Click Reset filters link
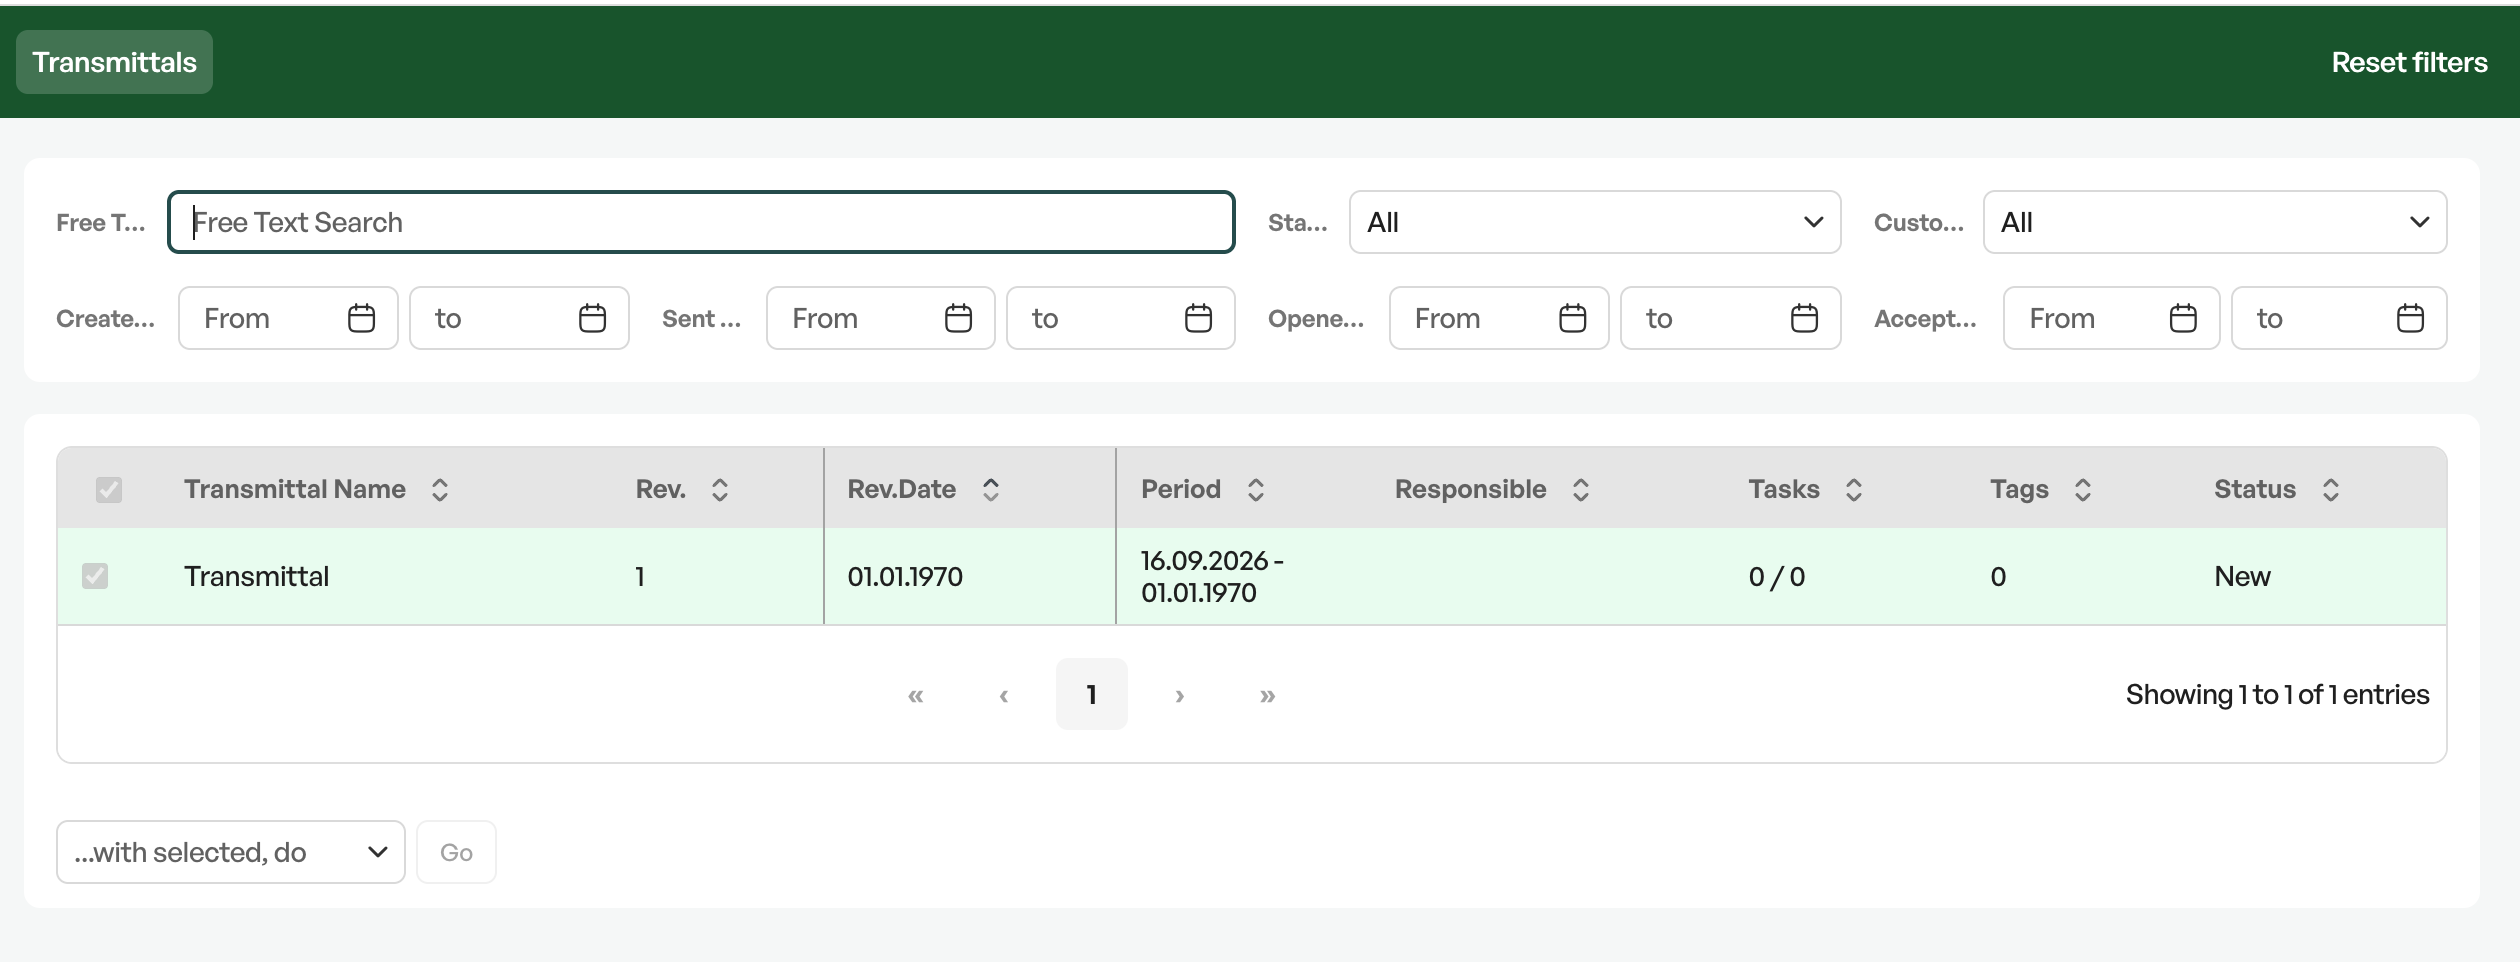The width and height of the screenshot is (2520, 962). click(x=2409, y=62)
